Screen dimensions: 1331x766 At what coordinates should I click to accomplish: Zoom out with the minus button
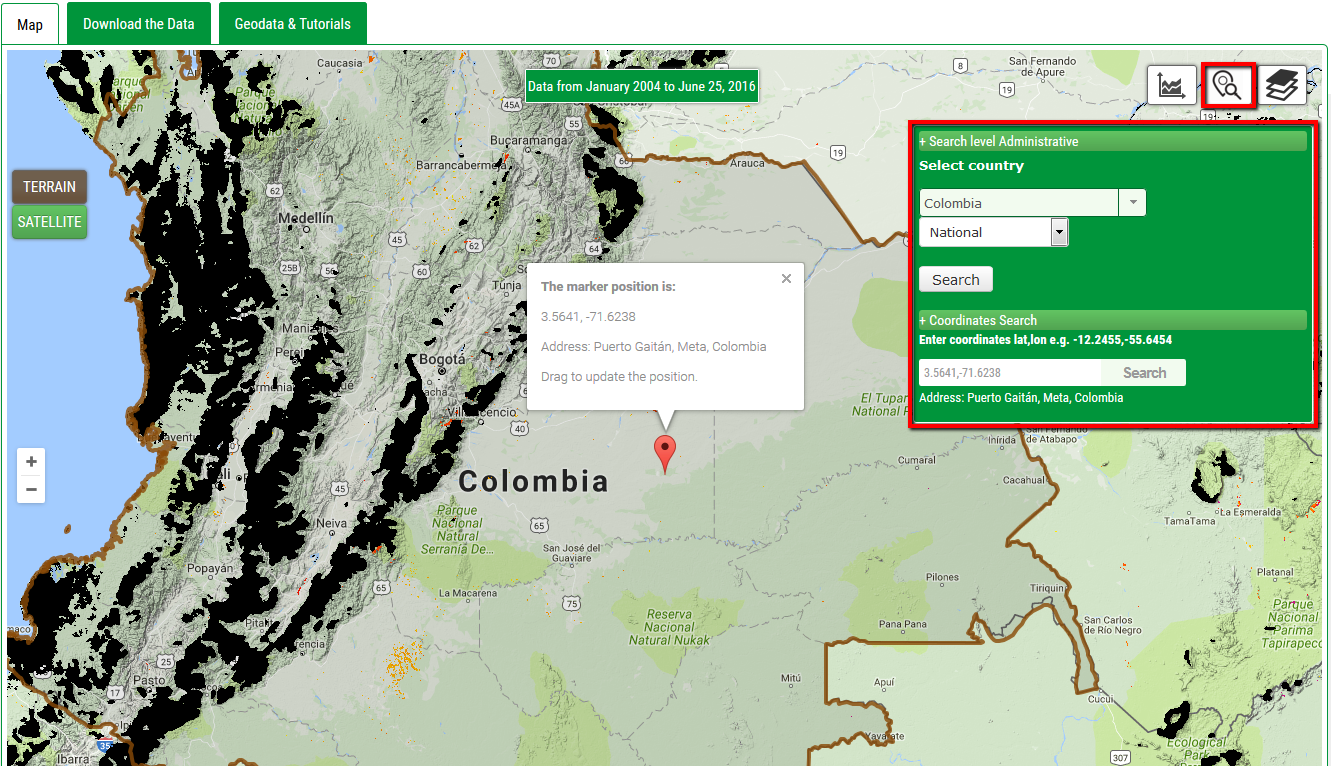(x=31, y=490)
